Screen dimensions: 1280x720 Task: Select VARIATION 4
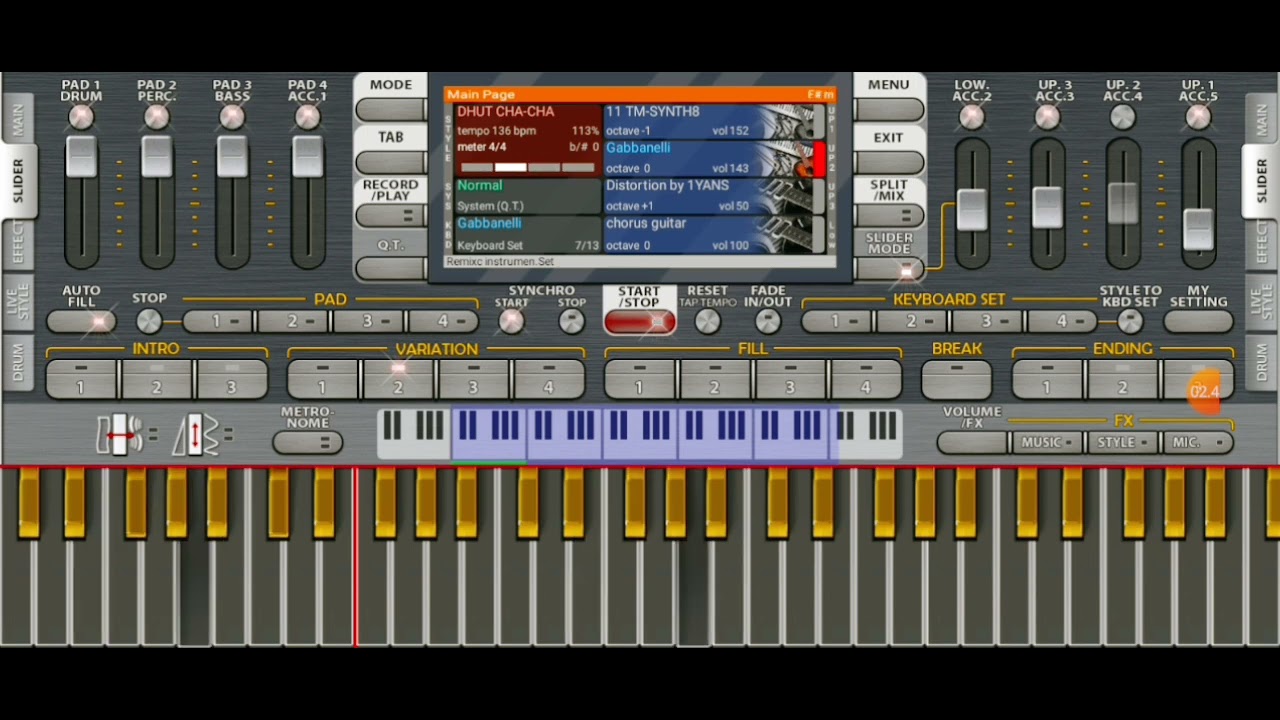tap(549, 380)
